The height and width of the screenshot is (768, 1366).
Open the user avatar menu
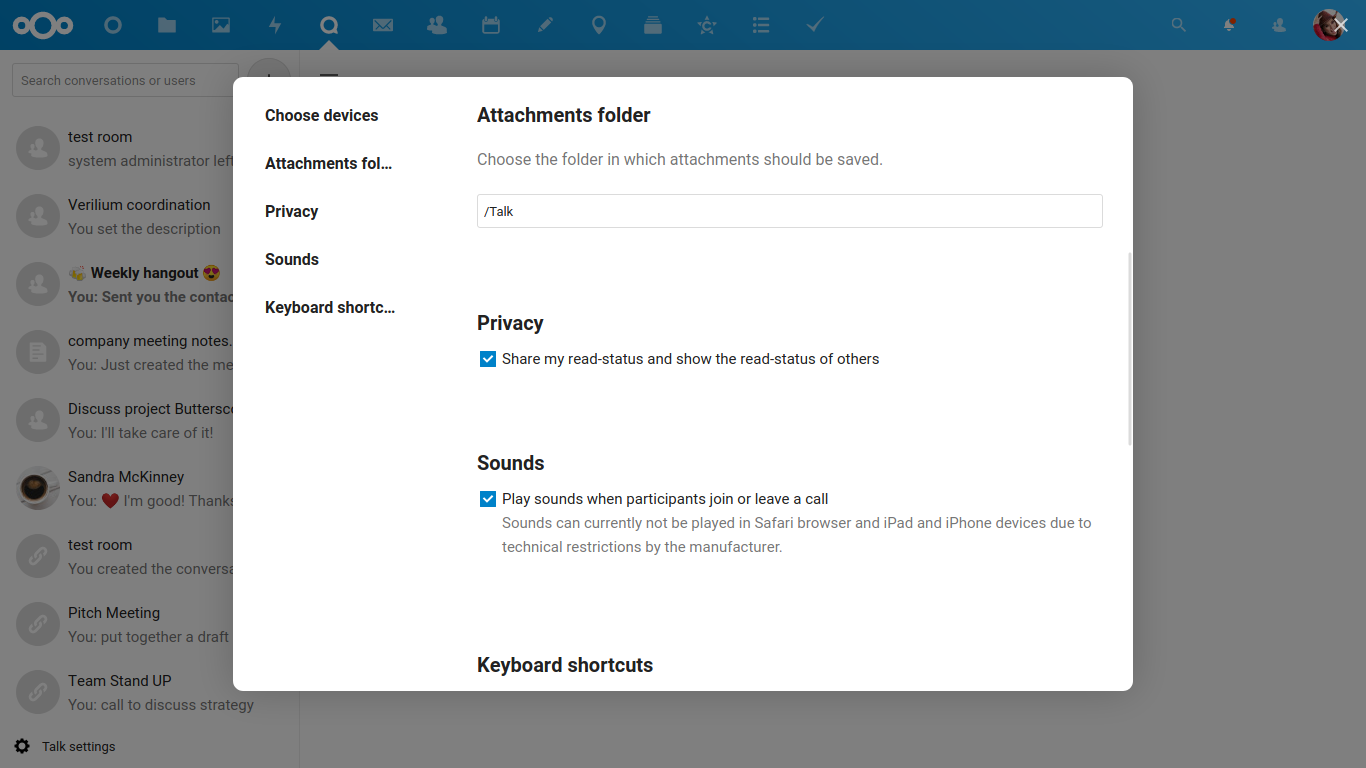(1329, 25)
